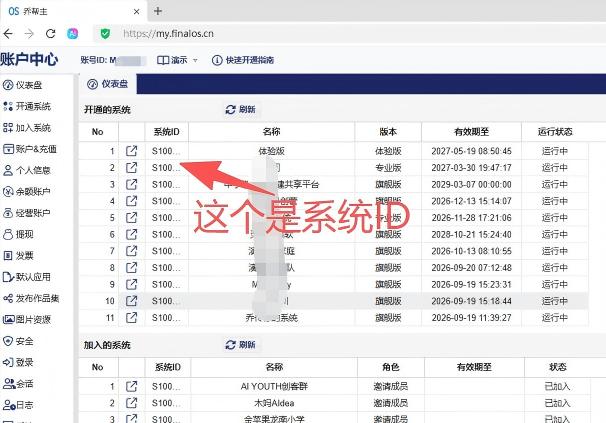
Task: Open 账户&充值 in the sidebar
Action: [x=30, y=149]
